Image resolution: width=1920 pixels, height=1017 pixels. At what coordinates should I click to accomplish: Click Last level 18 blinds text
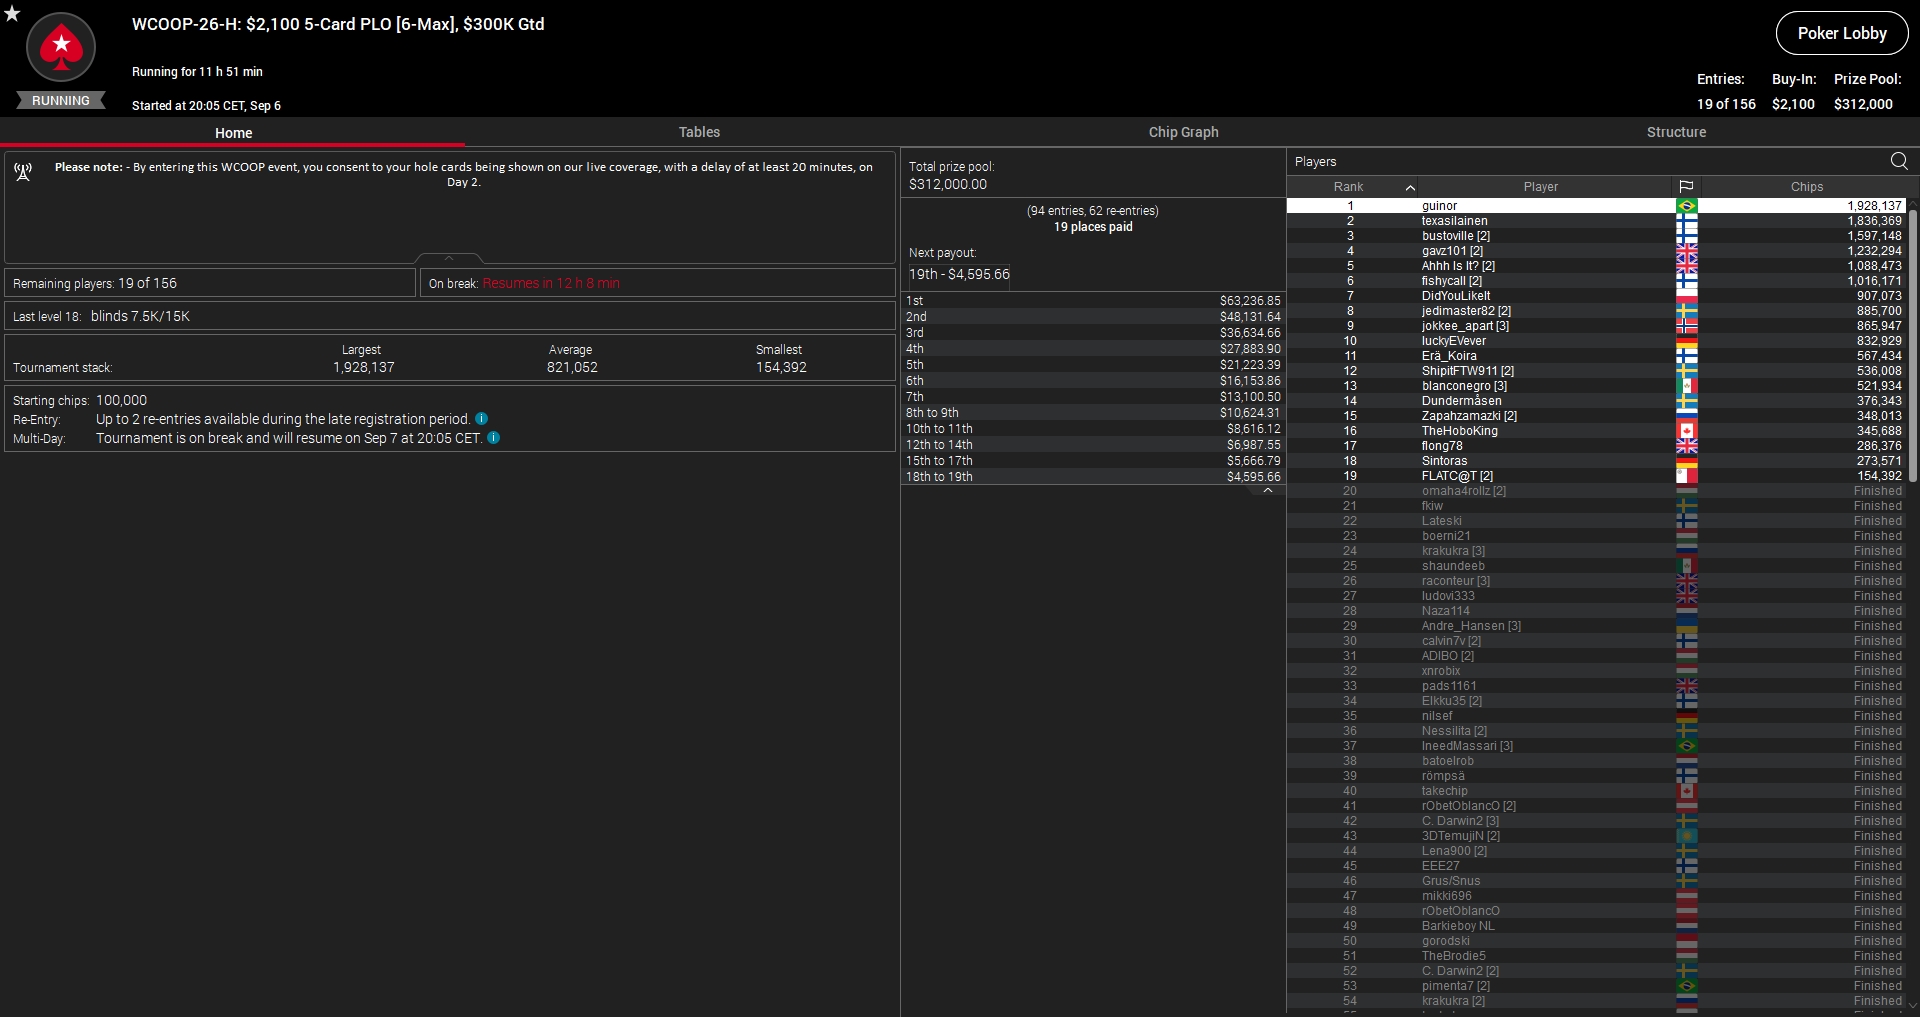[x=101, y=316]
